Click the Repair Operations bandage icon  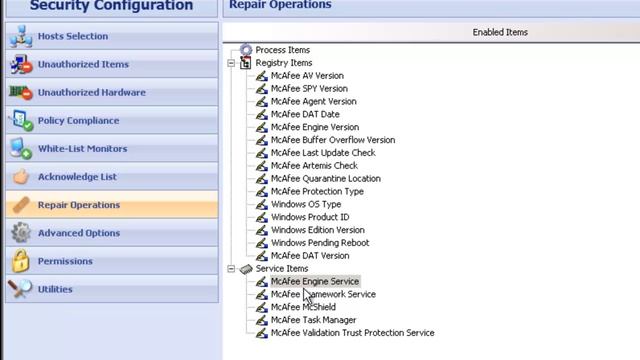(x=20, y=205)
